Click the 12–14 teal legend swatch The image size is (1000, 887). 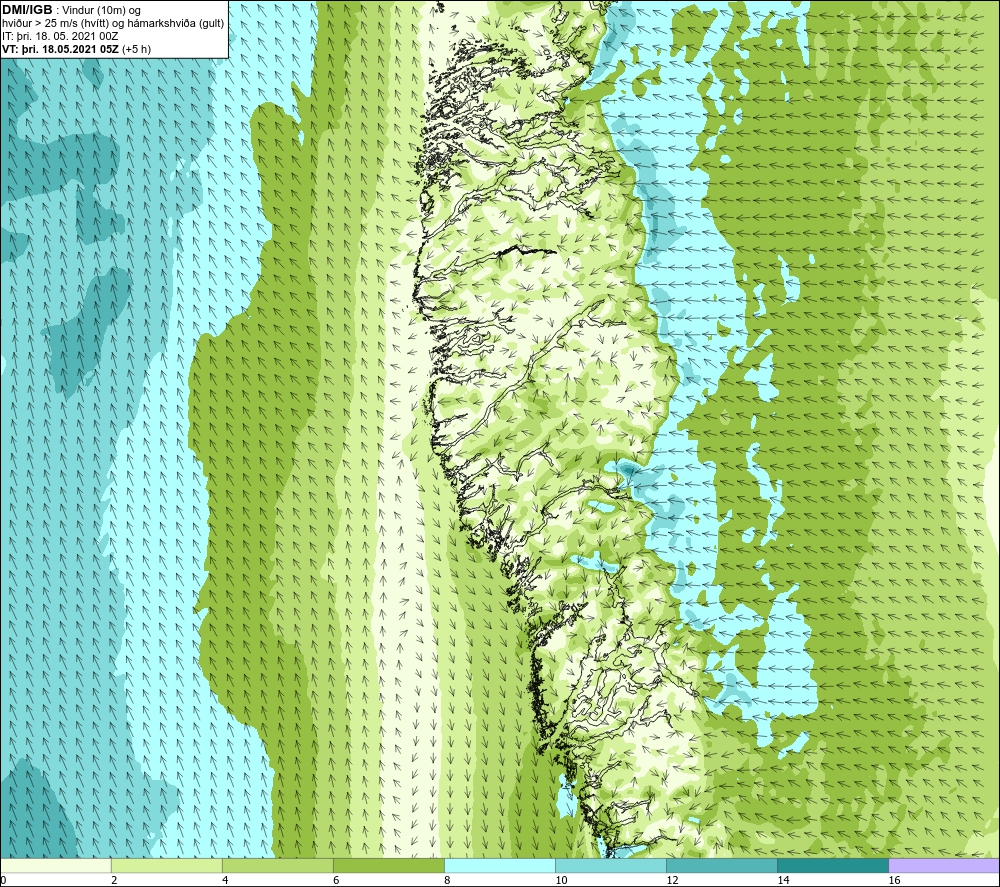pyautogui.click(x=721, y=866)
